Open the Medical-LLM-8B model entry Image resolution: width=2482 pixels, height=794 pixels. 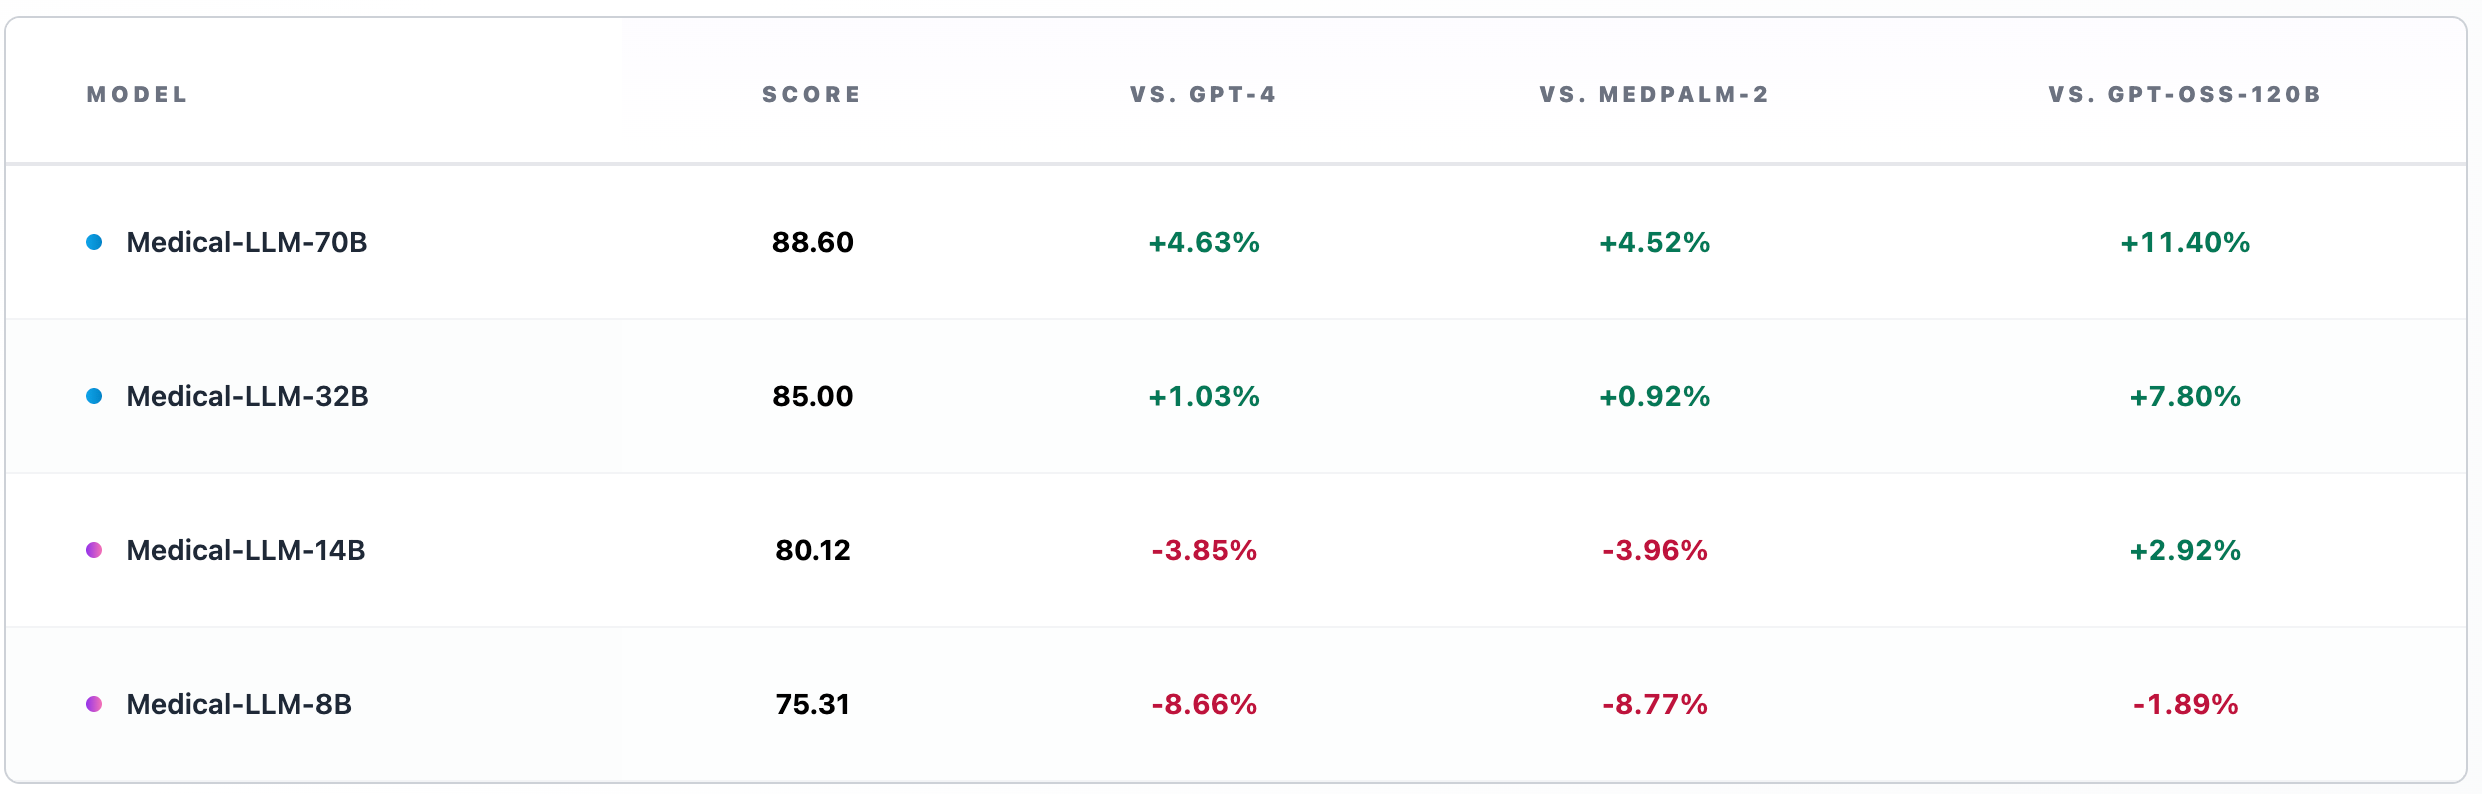[x=239, y=704]
